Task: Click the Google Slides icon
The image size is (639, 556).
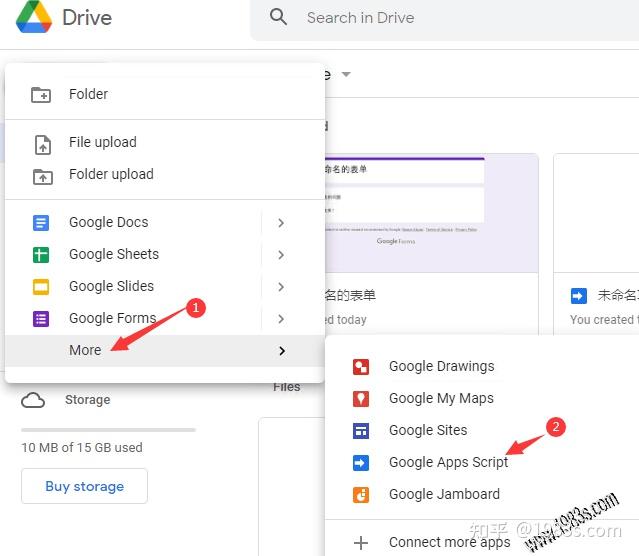Action: click(41, 287)
